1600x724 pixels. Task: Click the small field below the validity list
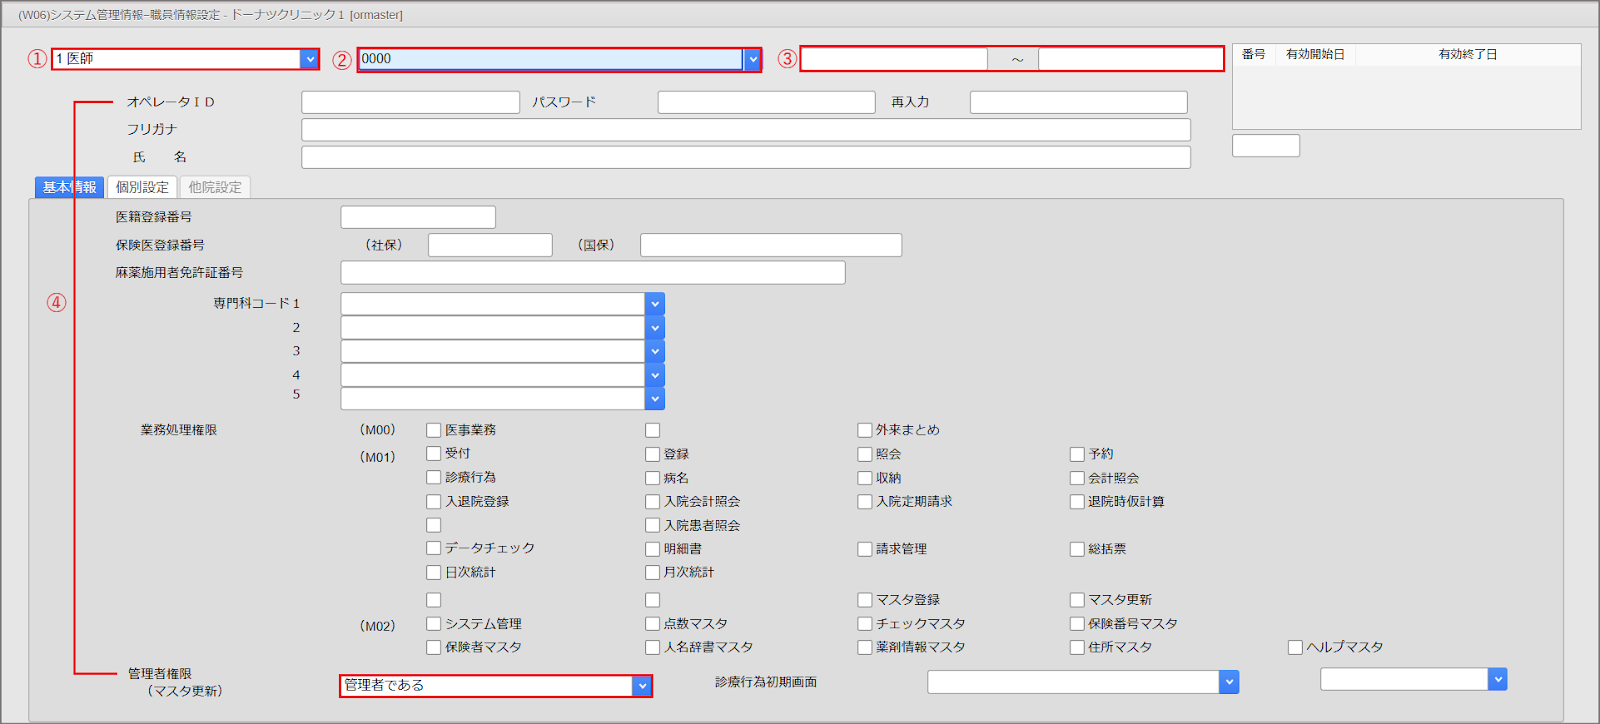coord(1266,146)
